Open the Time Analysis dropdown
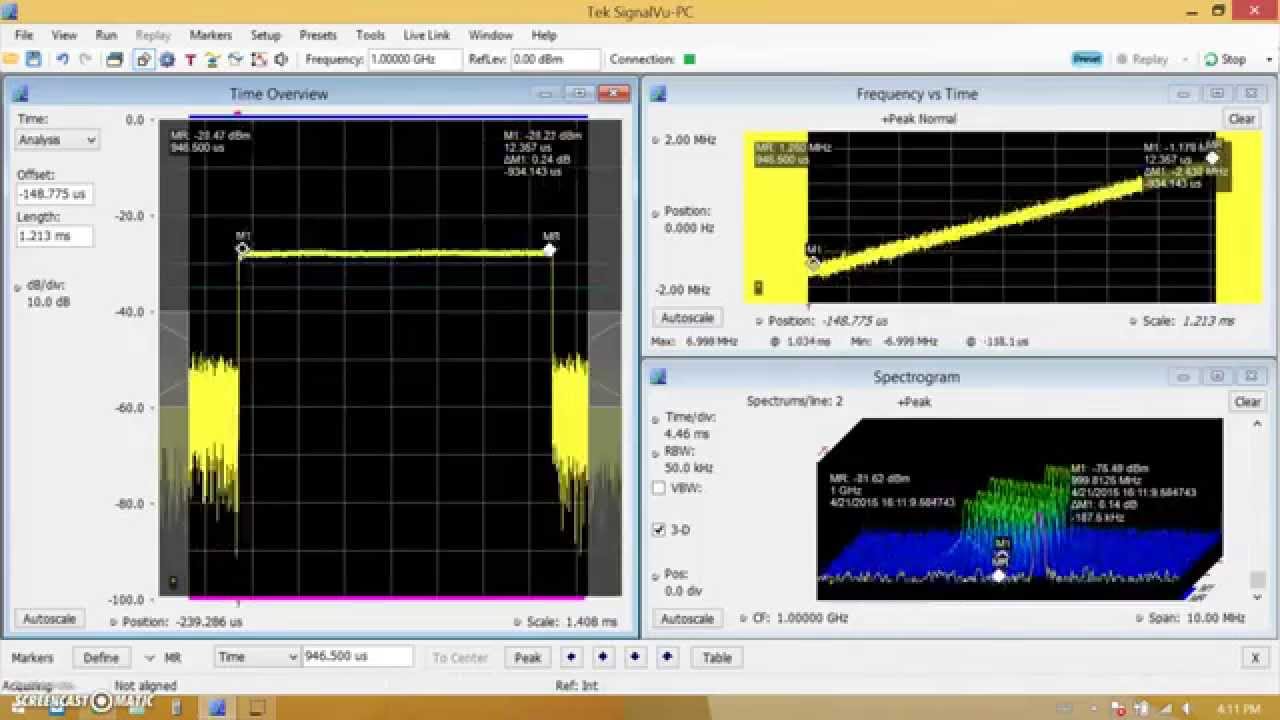Image resolution: width=1280 pixels, height=720 pixels. (57, 140)
